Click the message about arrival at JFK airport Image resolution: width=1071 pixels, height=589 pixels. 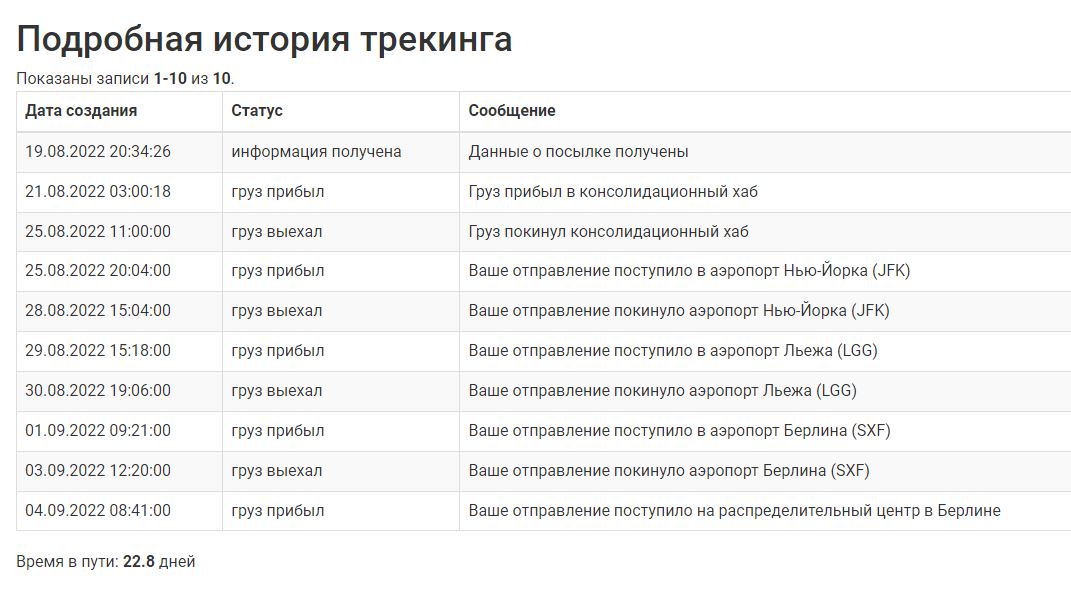689,271
